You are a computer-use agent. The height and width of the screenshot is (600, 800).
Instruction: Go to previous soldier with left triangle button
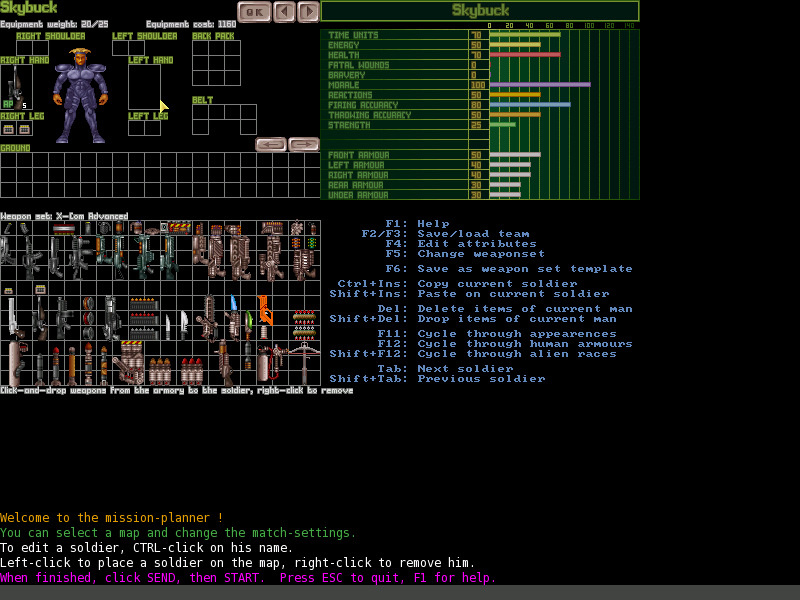point(284,12)
